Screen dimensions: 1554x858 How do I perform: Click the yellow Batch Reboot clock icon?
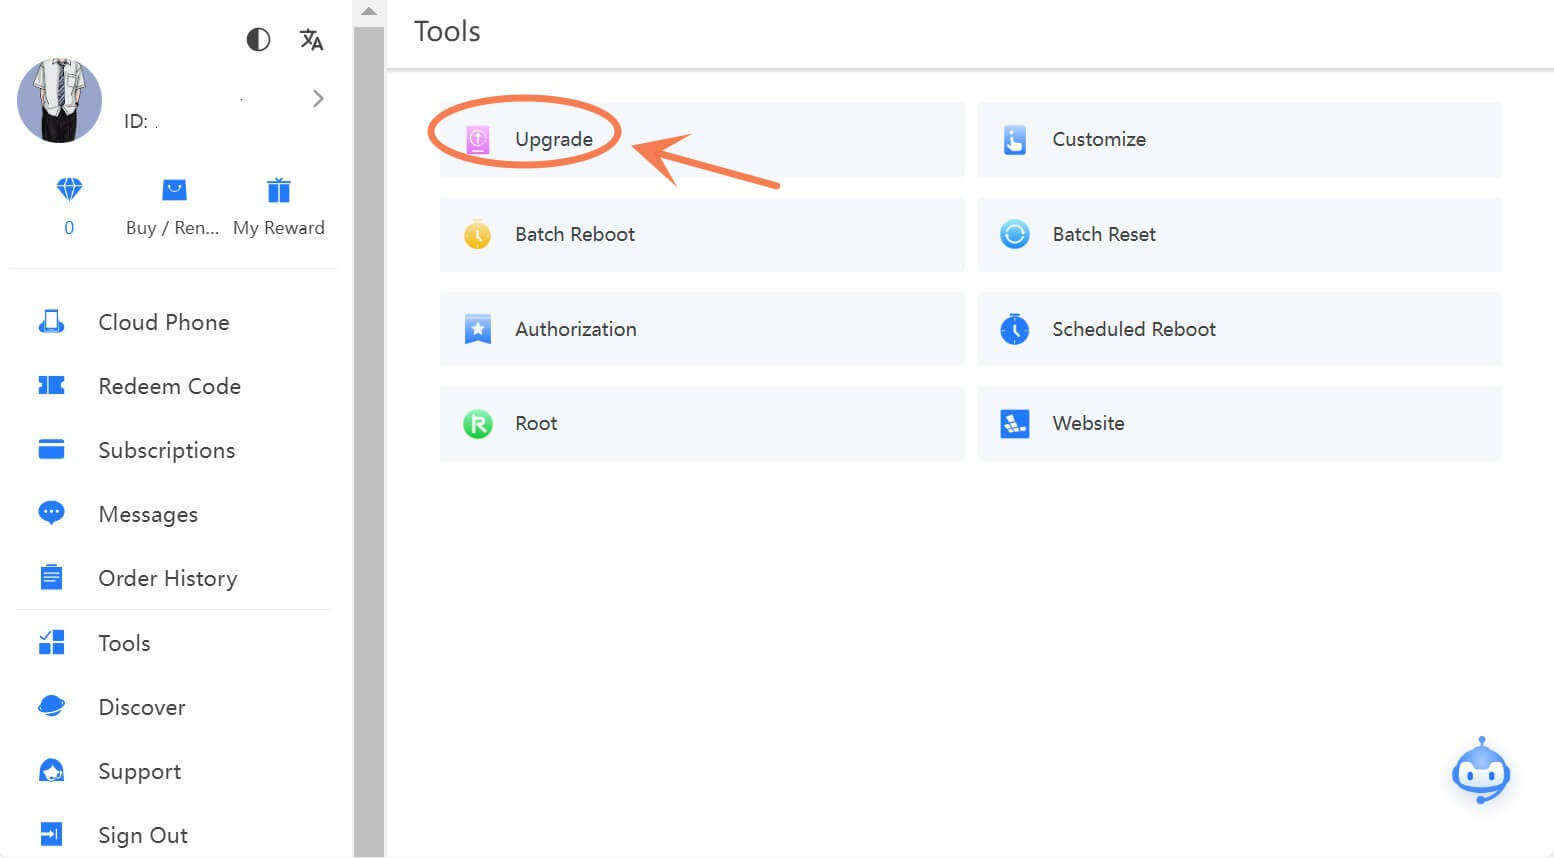tap(478, 234)
